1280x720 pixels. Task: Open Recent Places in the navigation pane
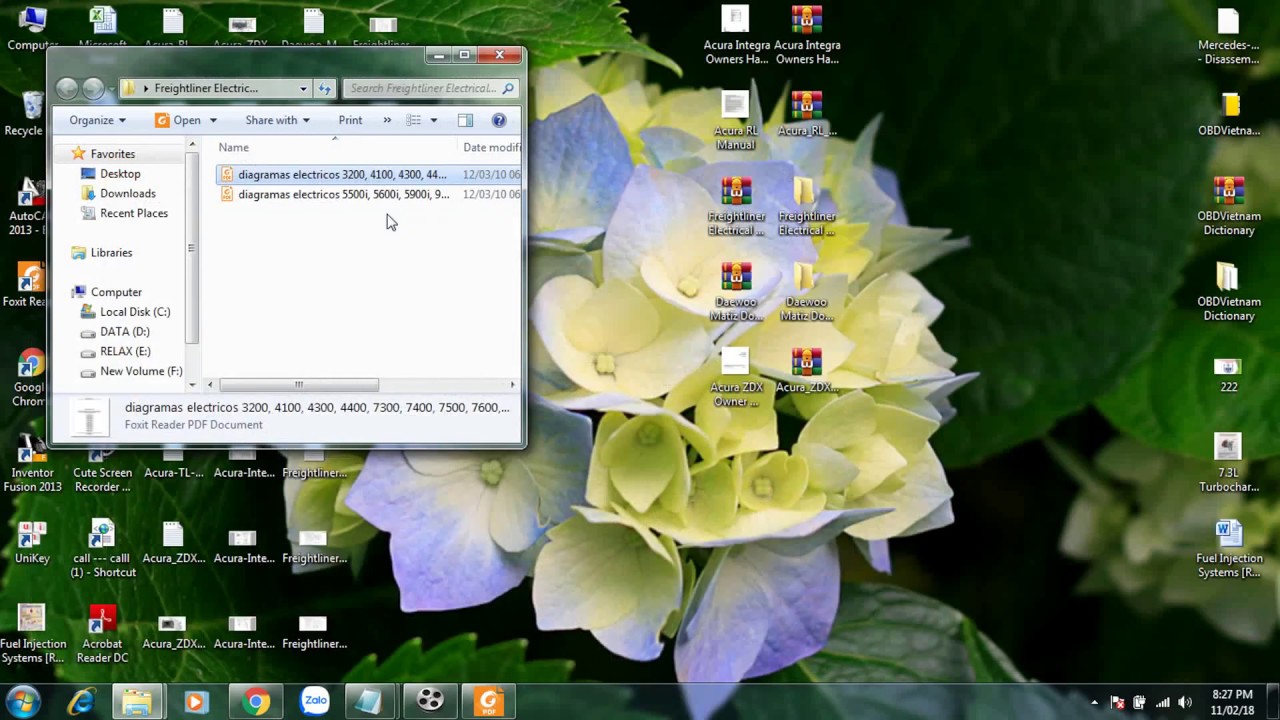(133, 213)
